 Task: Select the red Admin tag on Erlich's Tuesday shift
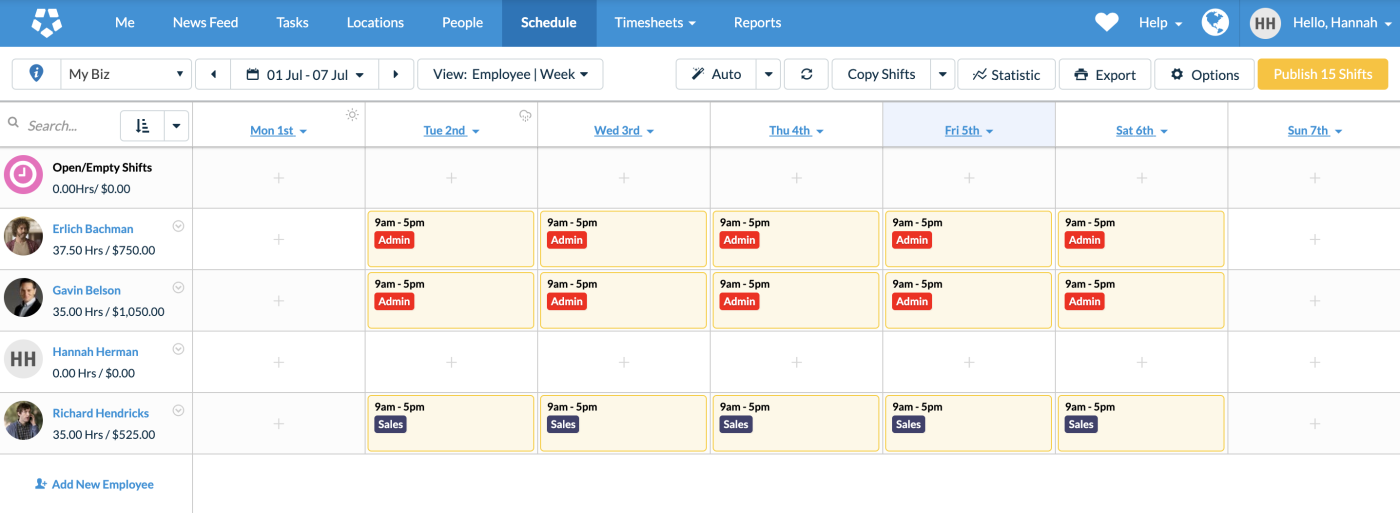(x=394, y=240)
